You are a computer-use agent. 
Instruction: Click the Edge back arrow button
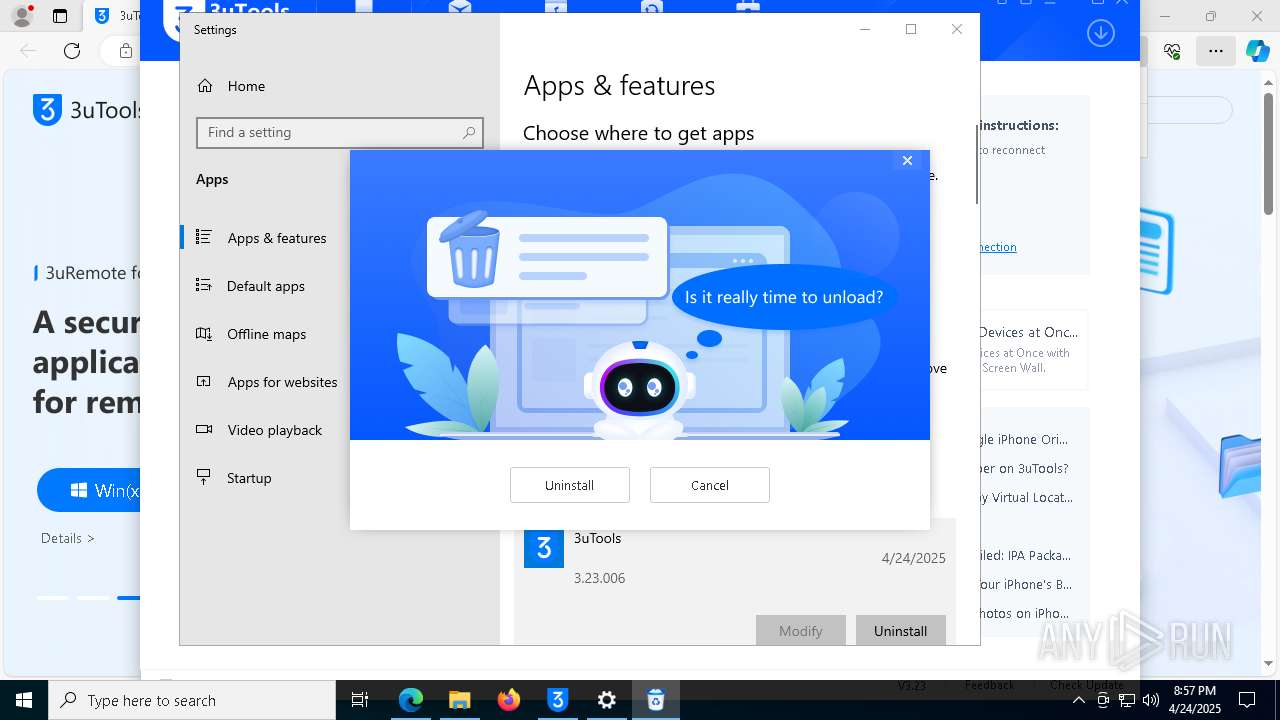click(x=28, y=50)
